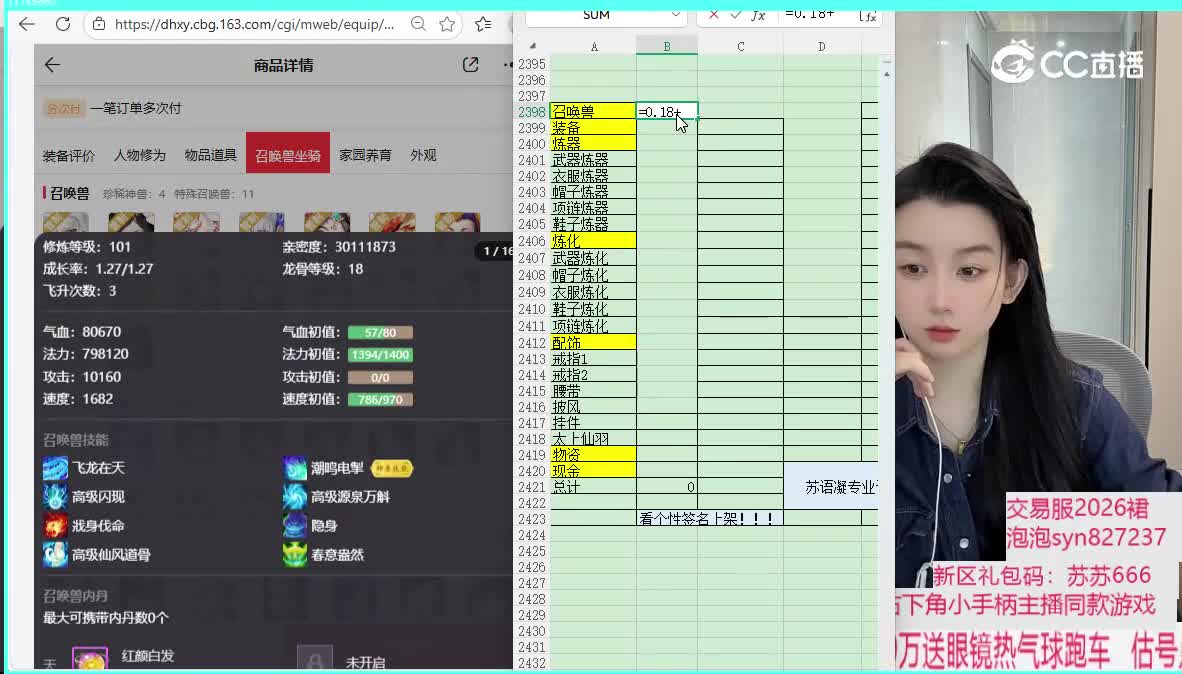Viewport: 1182px width, 674px height.
Task: Select the 飞龙在天 skill icon
Action: [x=55, y=468]
